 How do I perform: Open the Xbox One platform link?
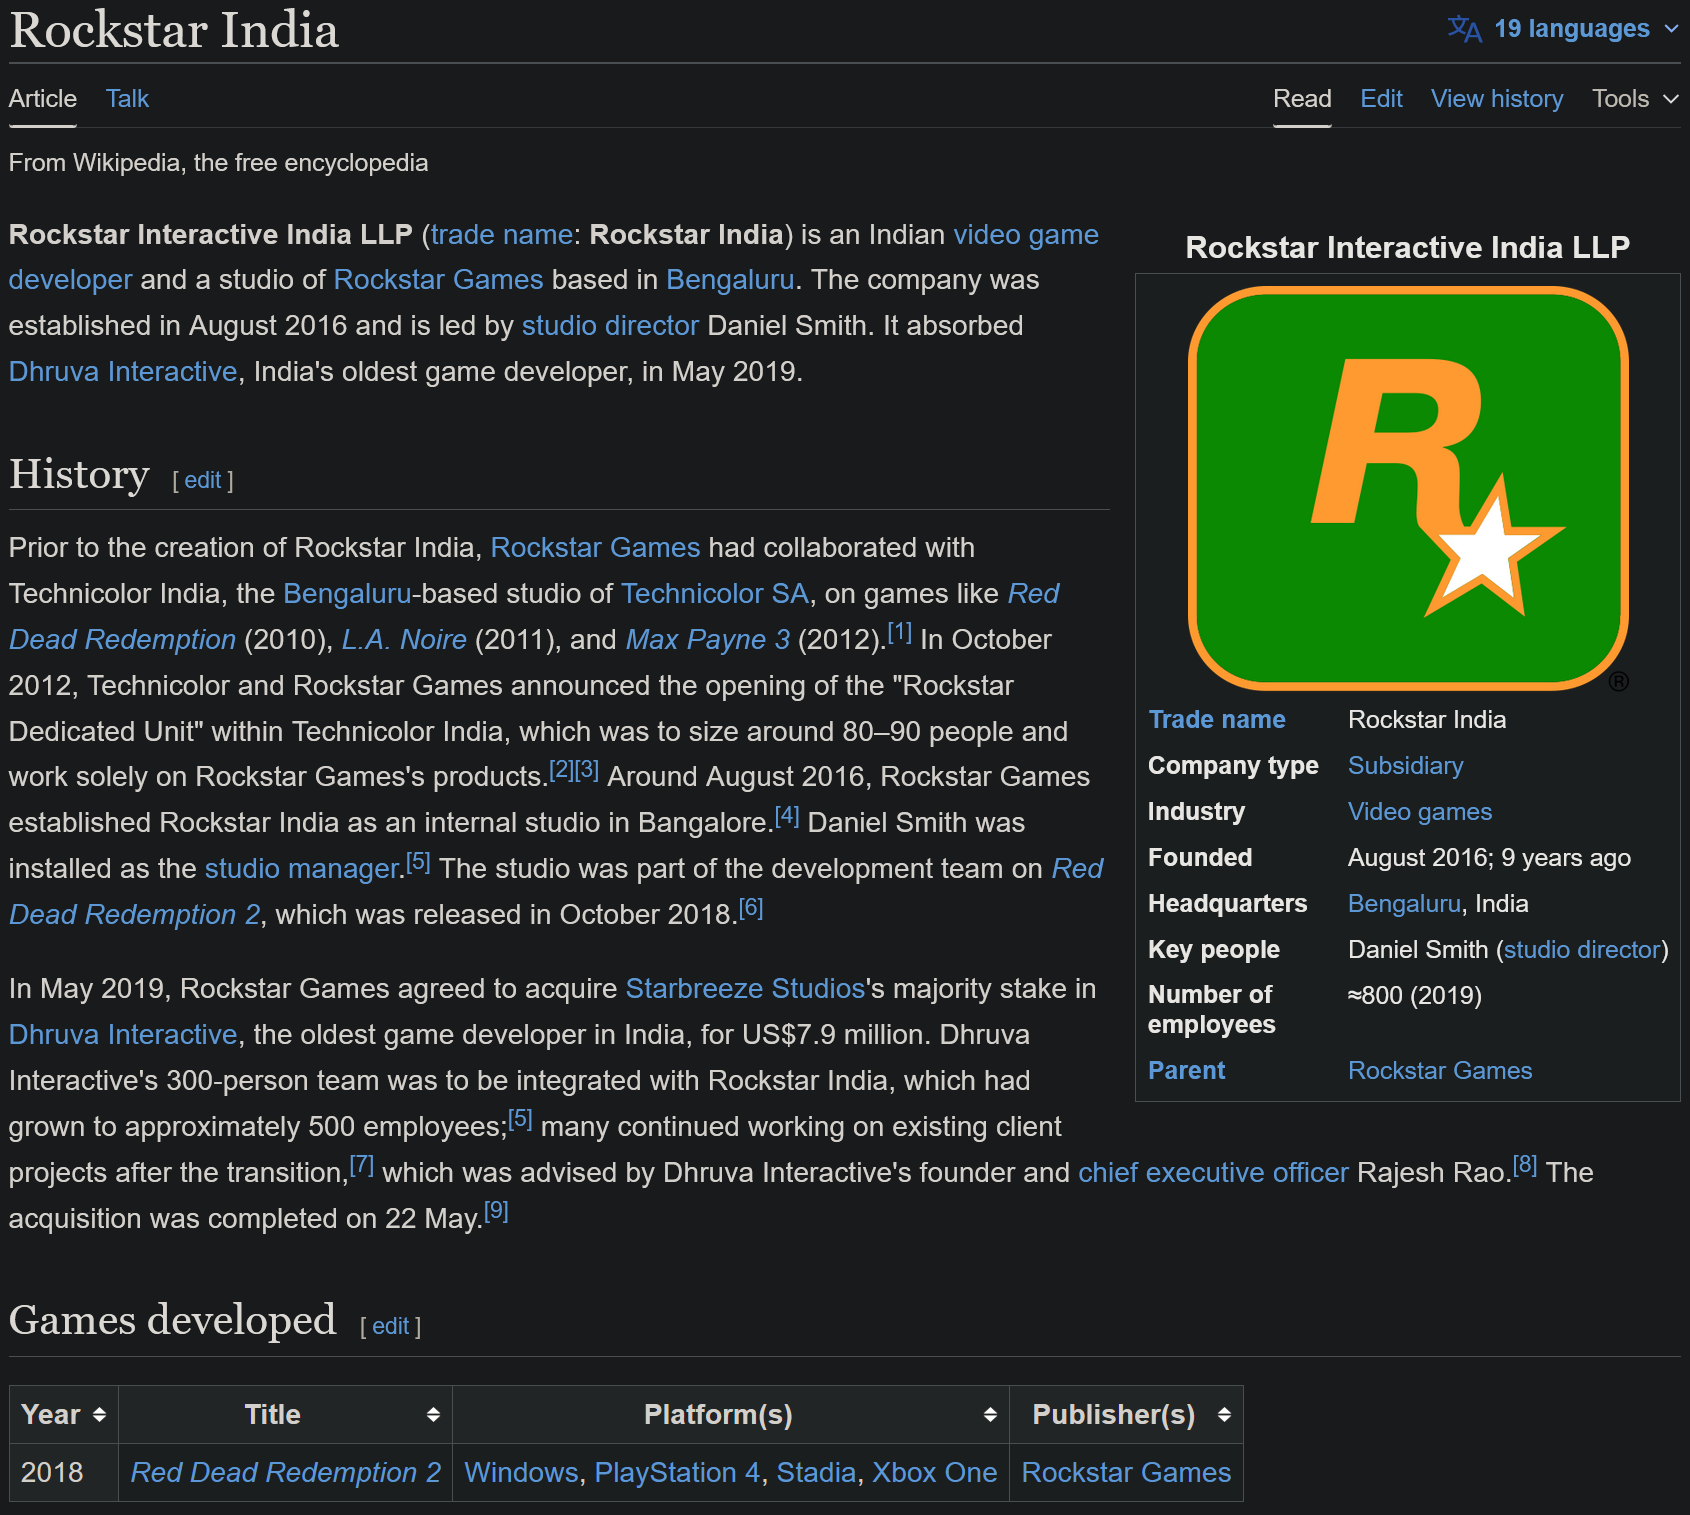935,1473
